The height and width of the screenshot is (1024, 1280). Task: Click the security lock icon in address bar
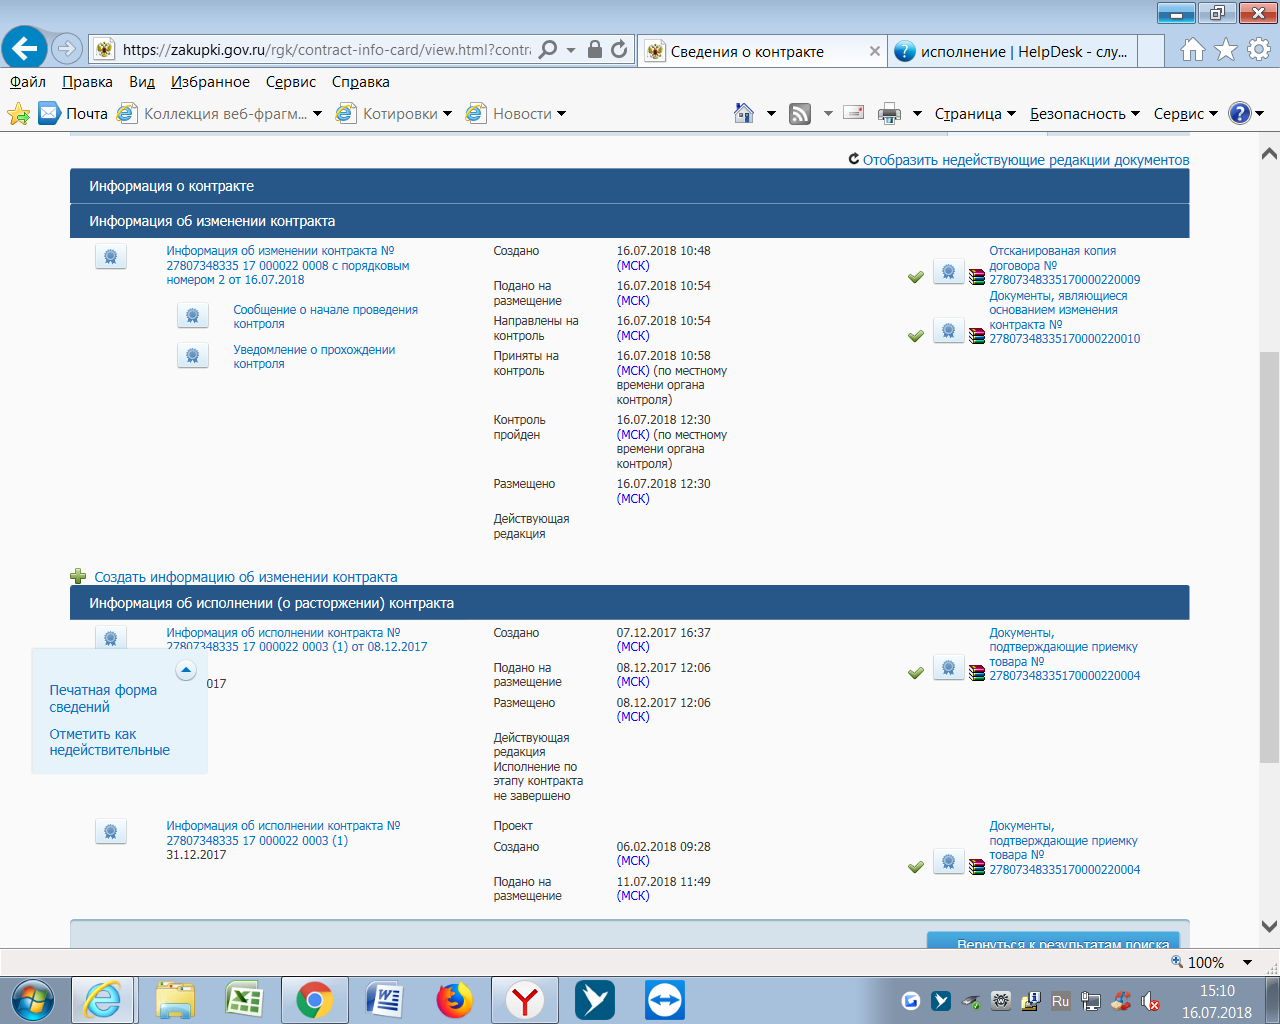point(595,49)
